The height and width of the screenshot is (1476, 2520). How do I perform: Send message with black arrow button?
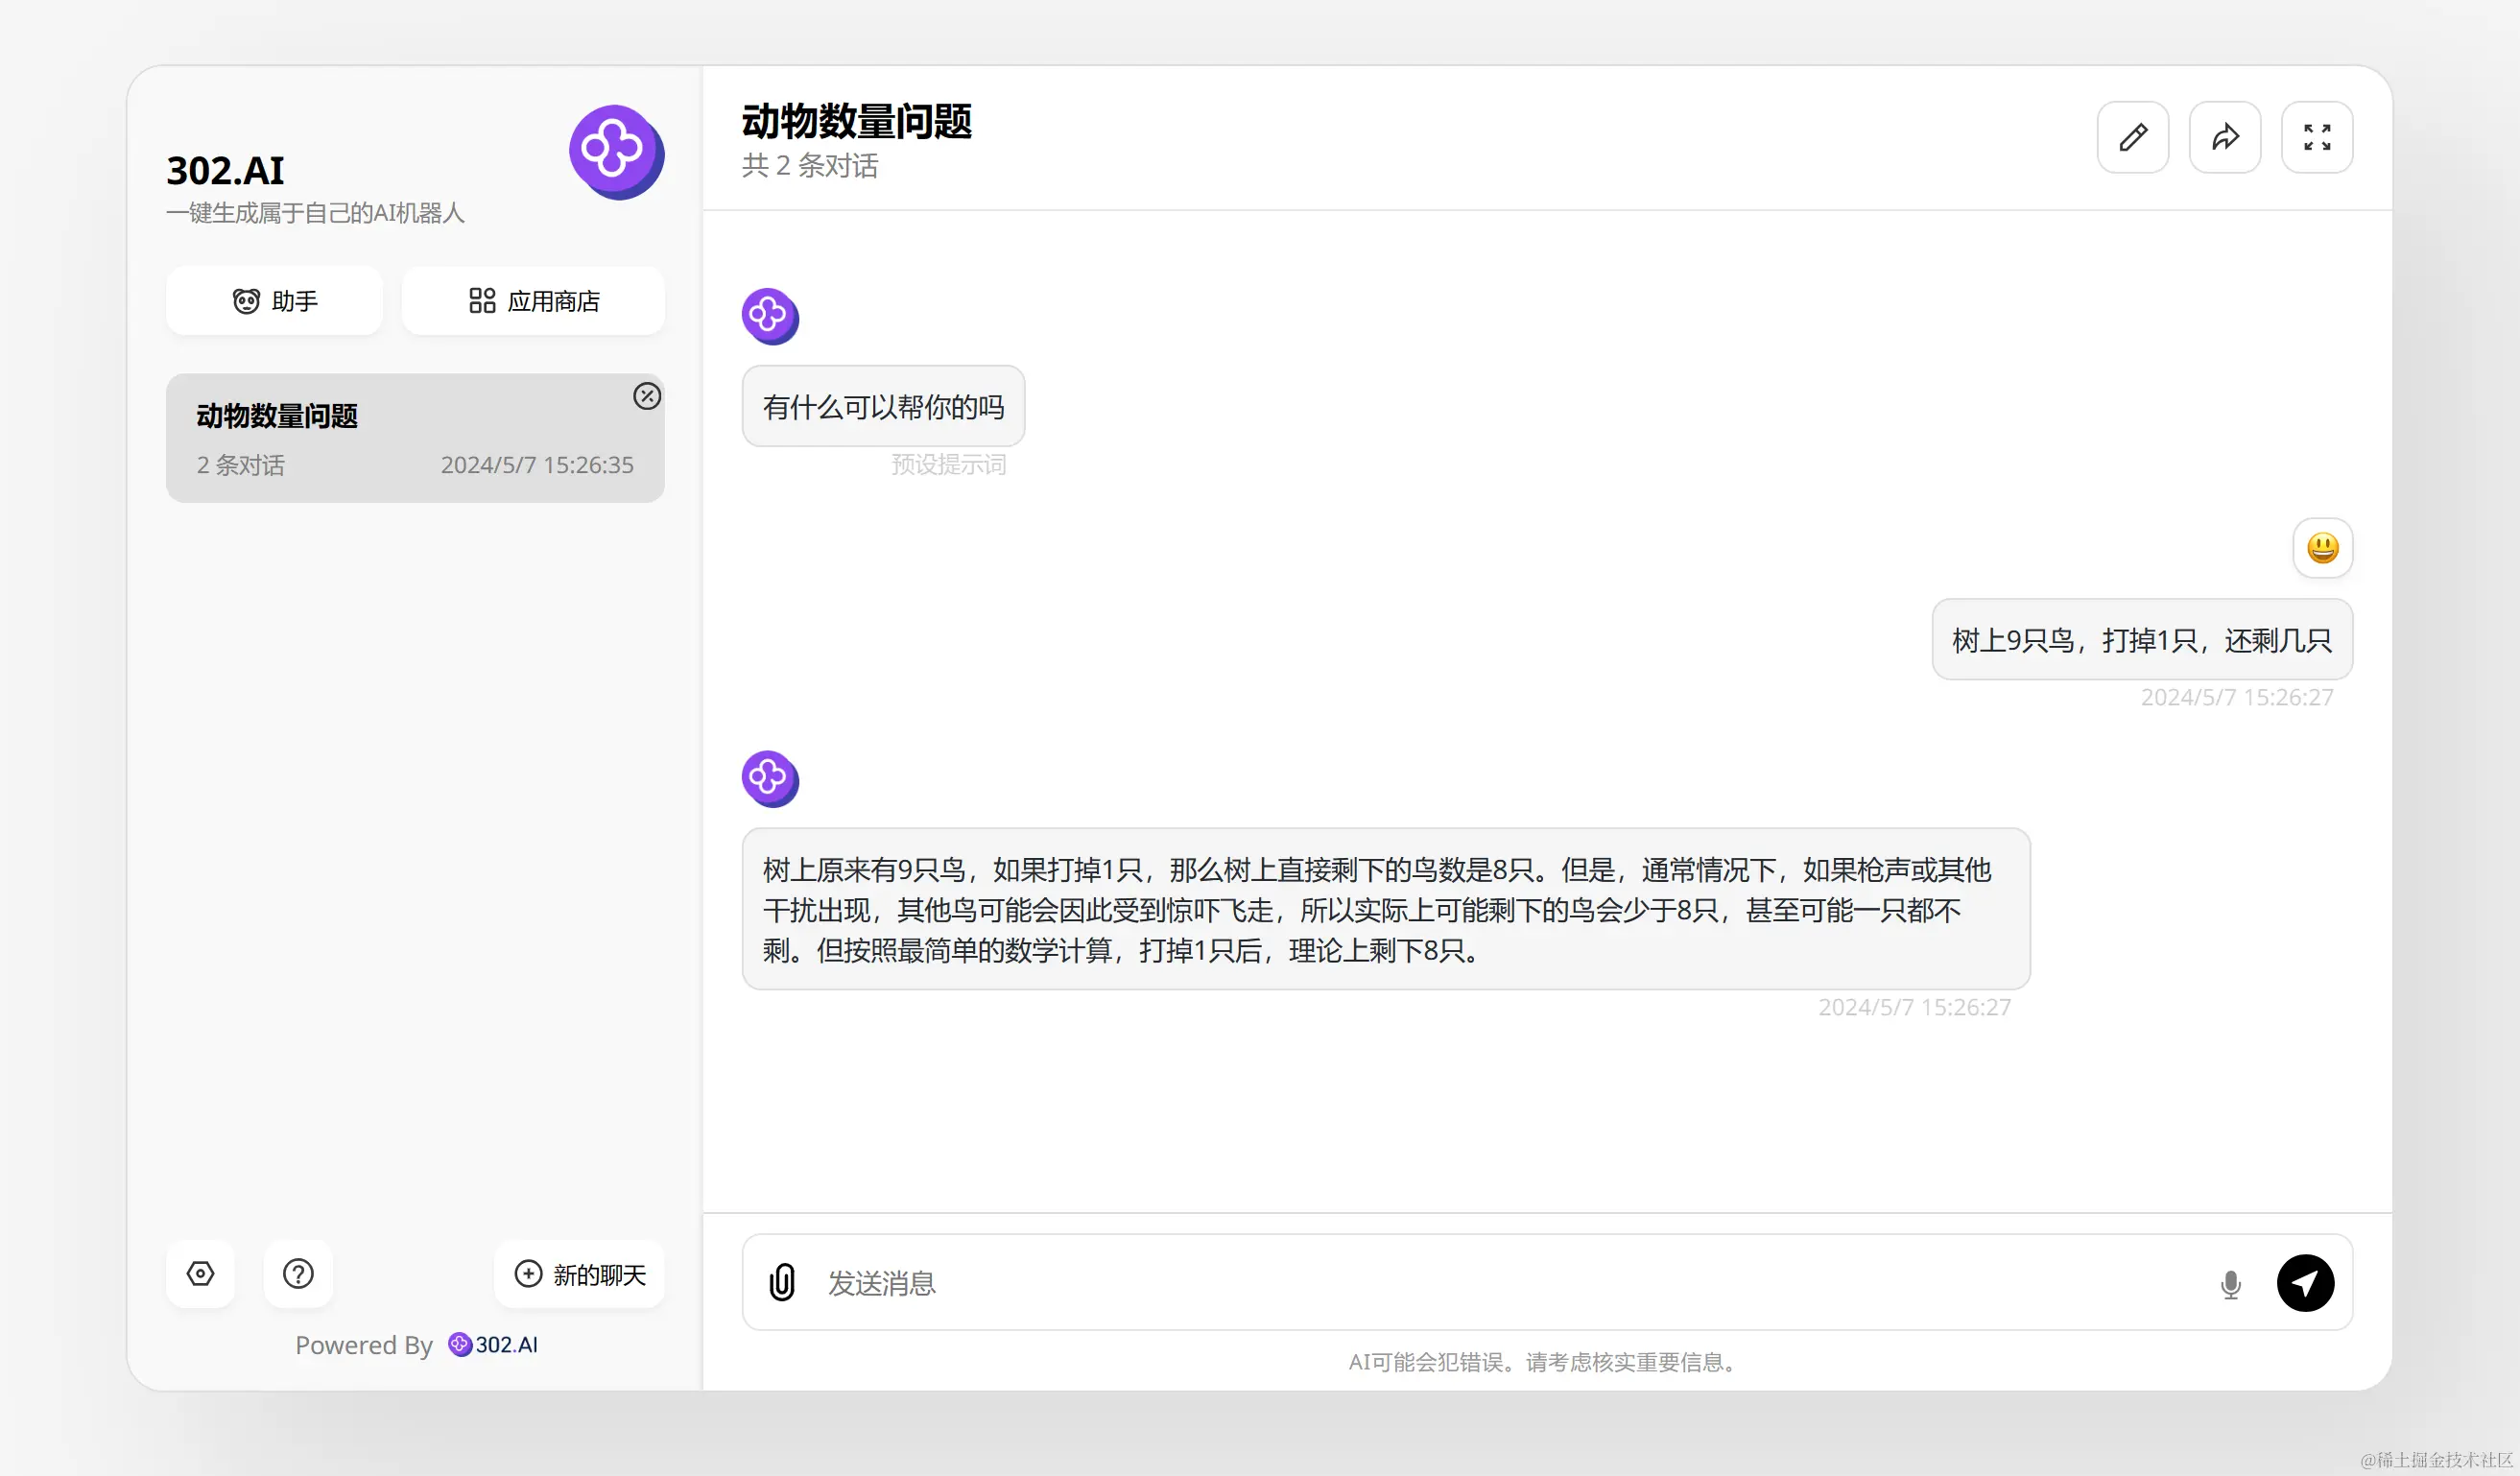[x=2305, y=1283]
